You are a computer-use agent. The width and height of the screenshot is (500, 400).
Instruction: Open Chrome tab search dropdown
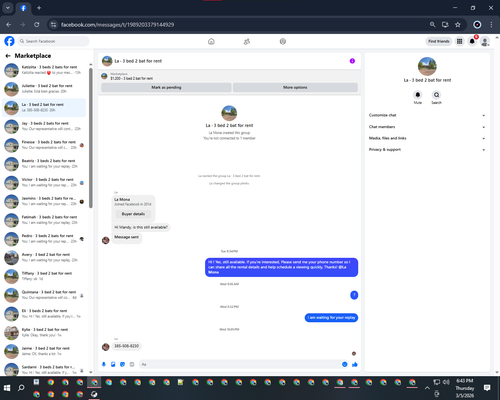coord(8,8)
